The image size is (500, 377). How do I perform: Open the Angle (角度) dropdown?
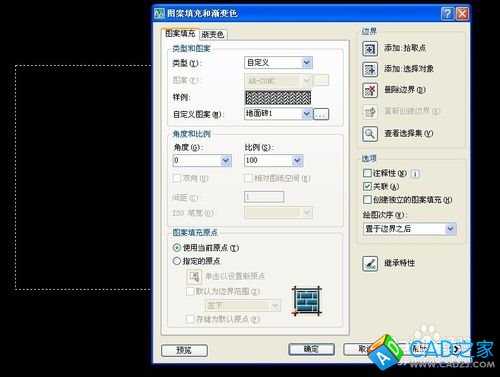tap(202, 160)
